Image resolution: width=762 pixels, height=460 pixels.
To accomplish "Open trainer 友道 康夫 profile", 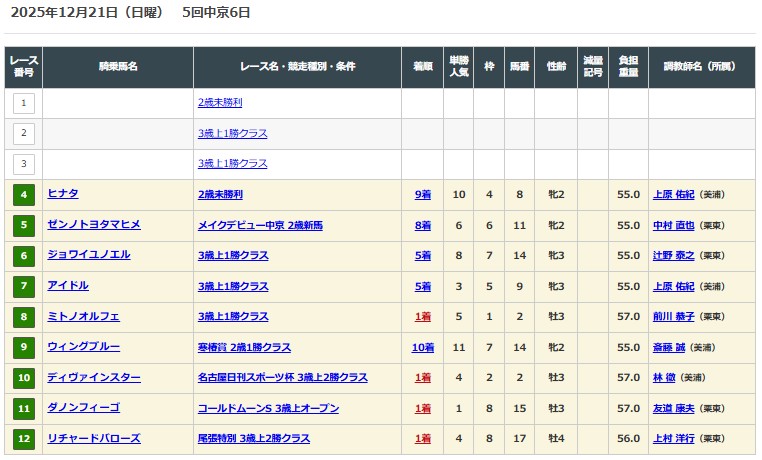I will point(673,409).
